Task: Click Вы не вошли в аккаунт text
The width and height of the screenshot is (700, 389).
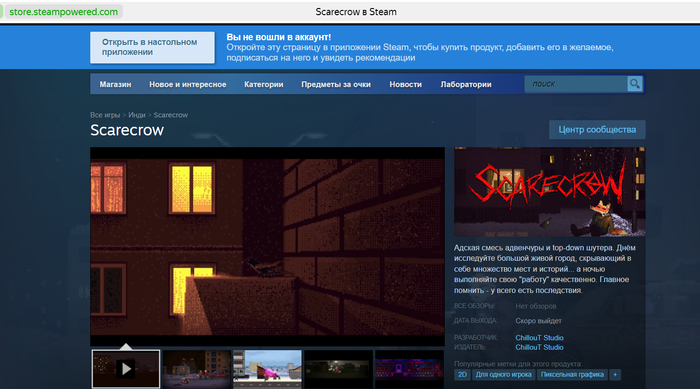Action: tap(279, 37)
